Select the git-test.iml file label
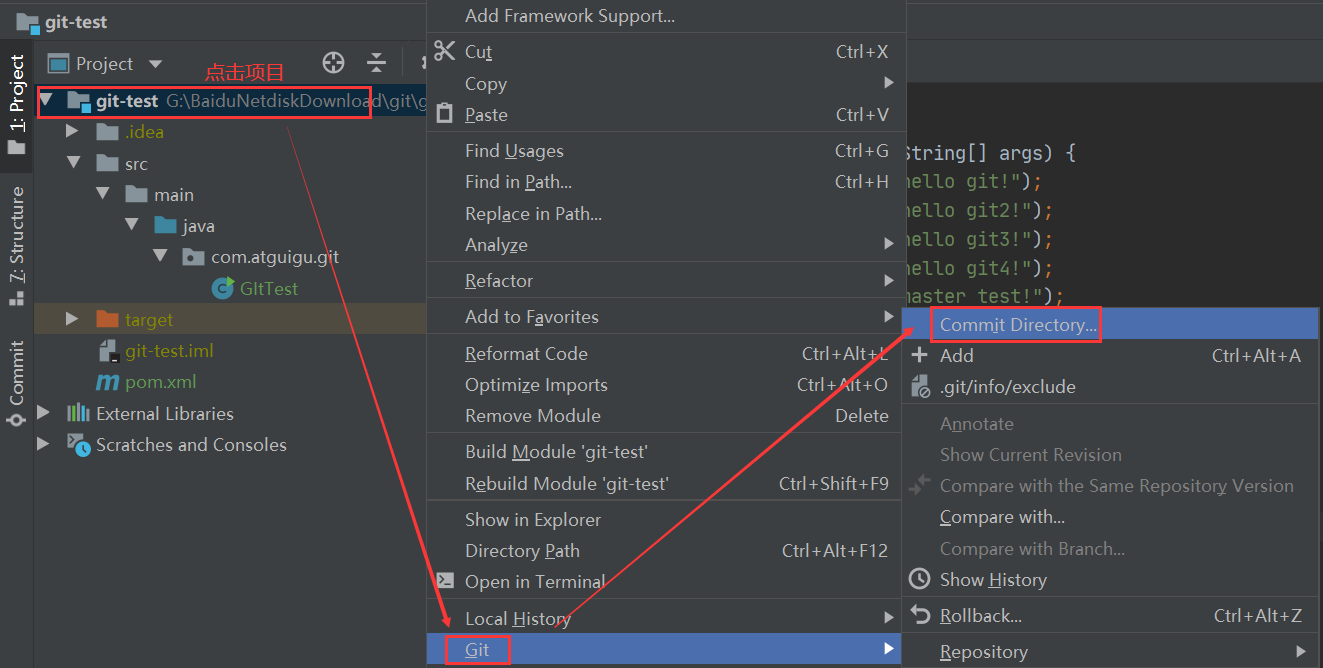Image resolution: width=1323 pixels, height=668 pixels. 169,351
